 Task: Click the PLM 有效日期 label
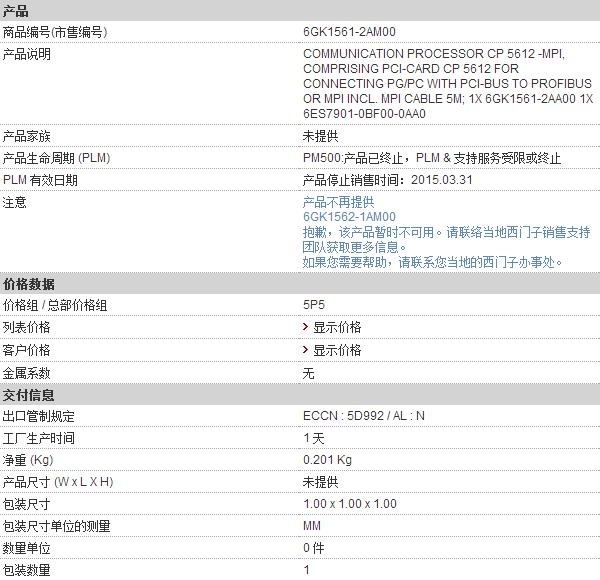click(40, 180)
